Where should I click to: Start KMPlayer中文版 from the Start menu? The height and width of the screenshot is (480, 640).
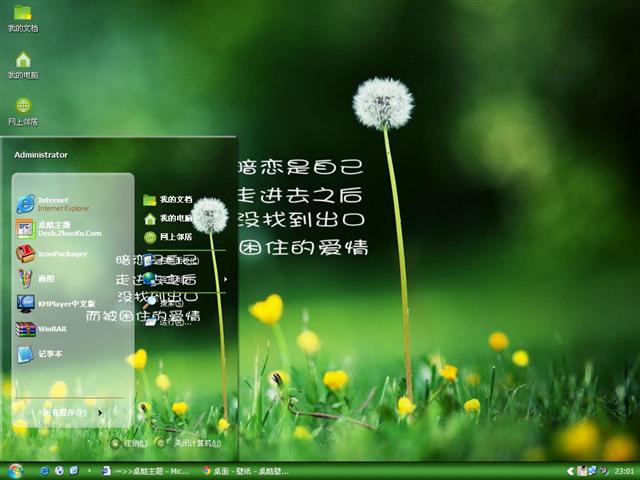coord(56,304)
